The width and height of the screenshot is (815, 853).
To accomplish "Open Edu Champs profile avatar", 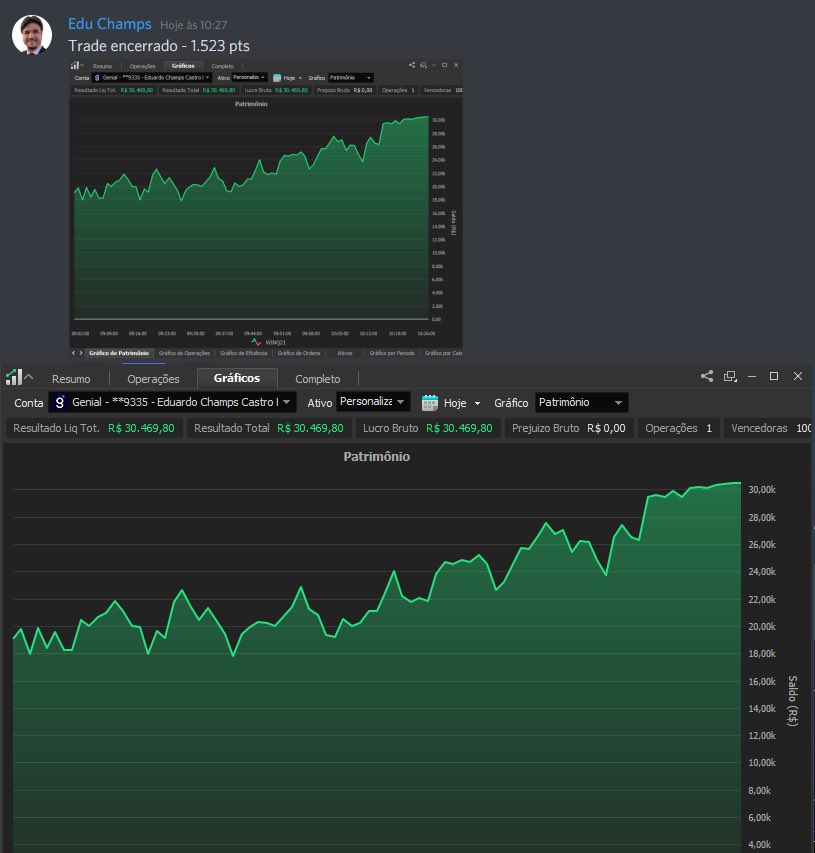I will (x=32, y=35).
